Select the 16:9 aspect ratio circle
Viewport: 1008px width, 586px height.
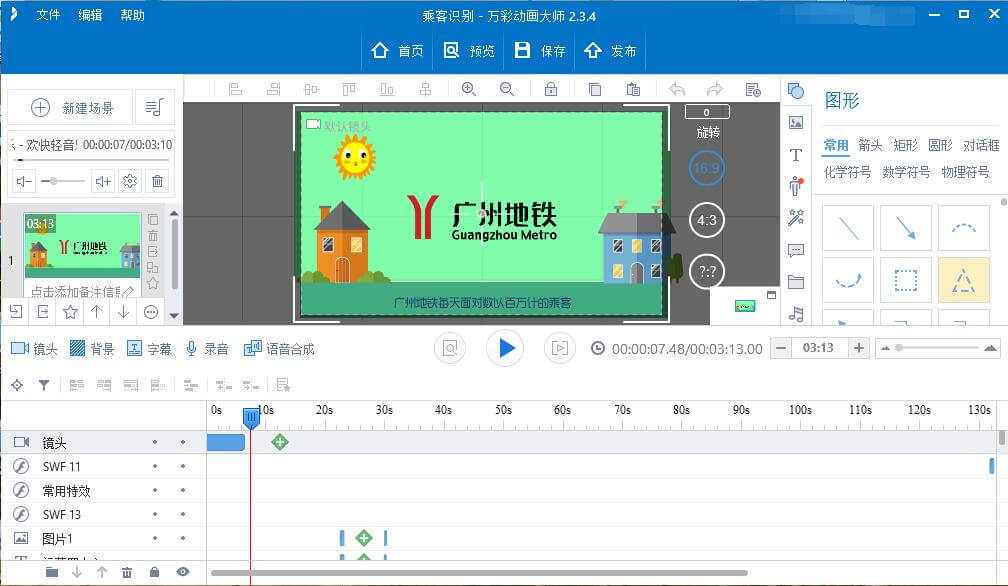[x=706, y=168]
